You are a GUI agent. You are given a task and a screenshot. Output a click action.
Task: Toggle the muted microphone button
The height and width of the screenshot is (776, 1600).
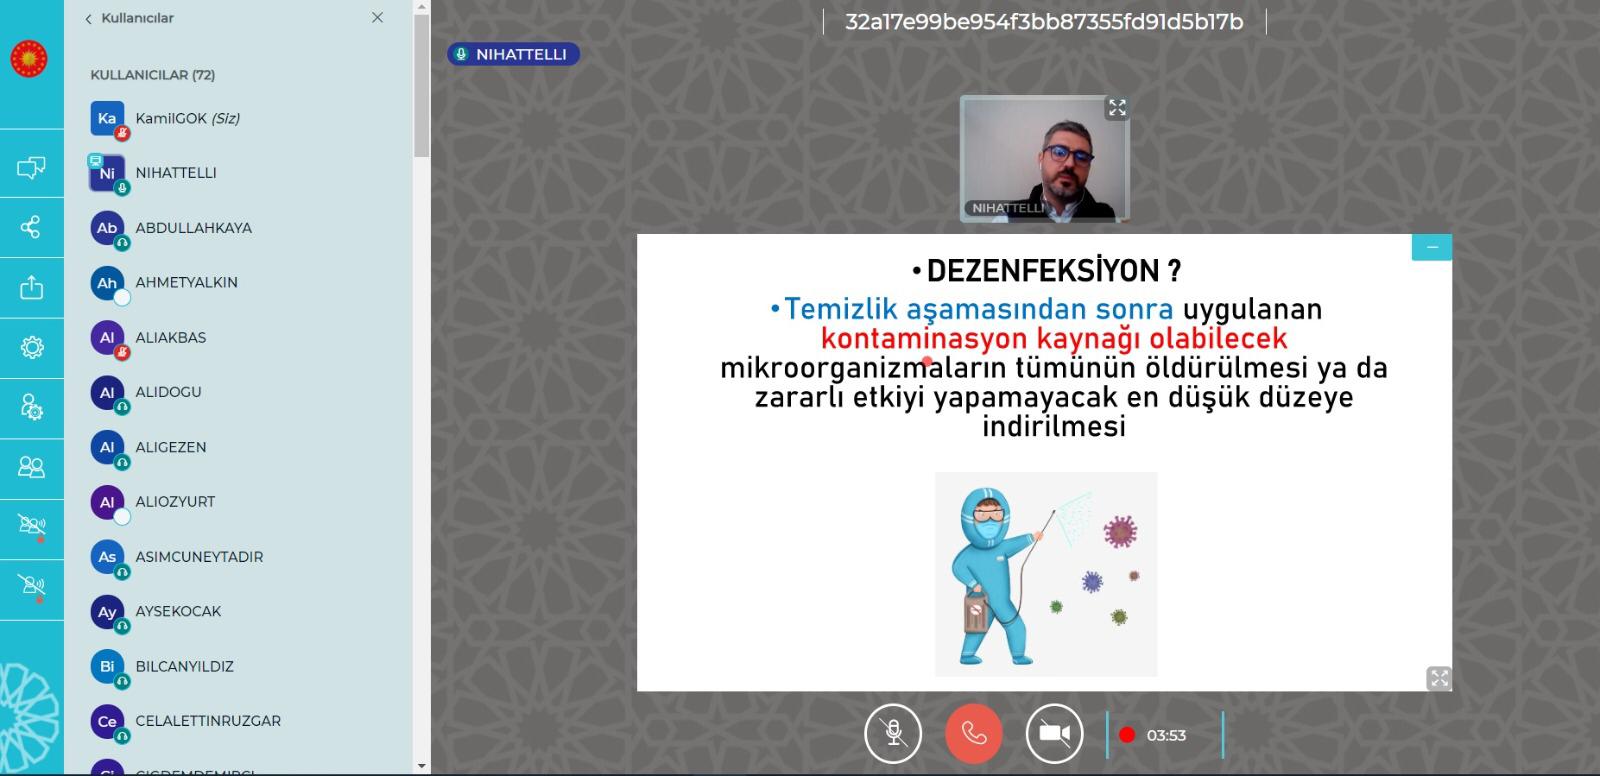click(893, 734)
